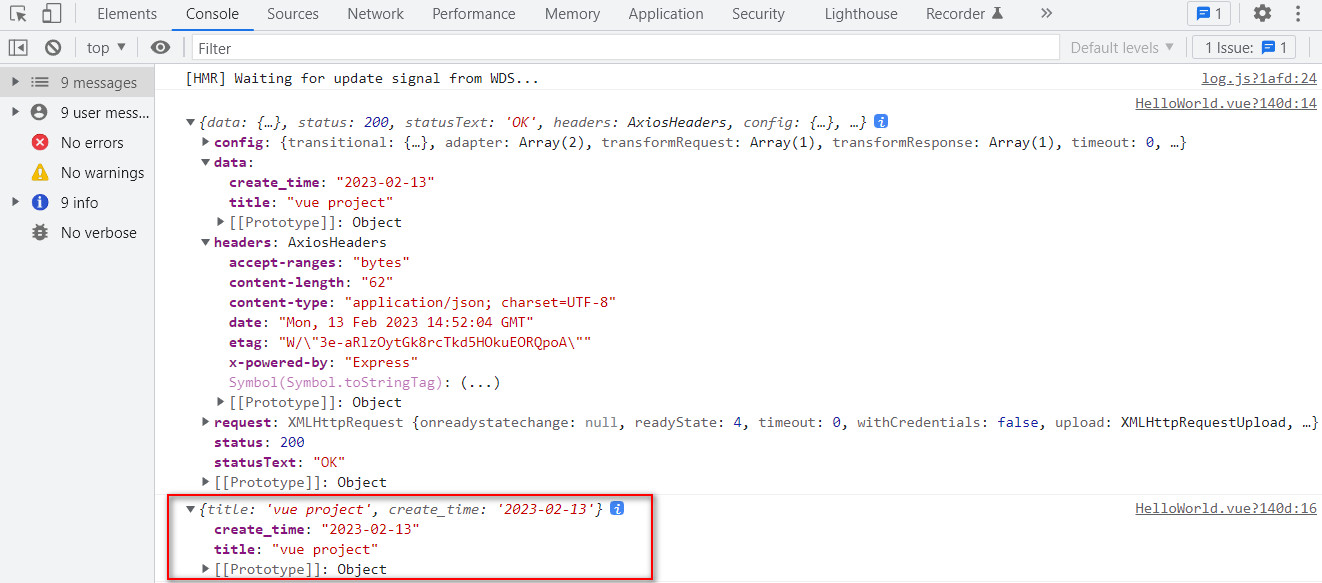This screenshot has width=1322, height=583.
Task: Create live expression with the eye icon
Action: [160, 47]
